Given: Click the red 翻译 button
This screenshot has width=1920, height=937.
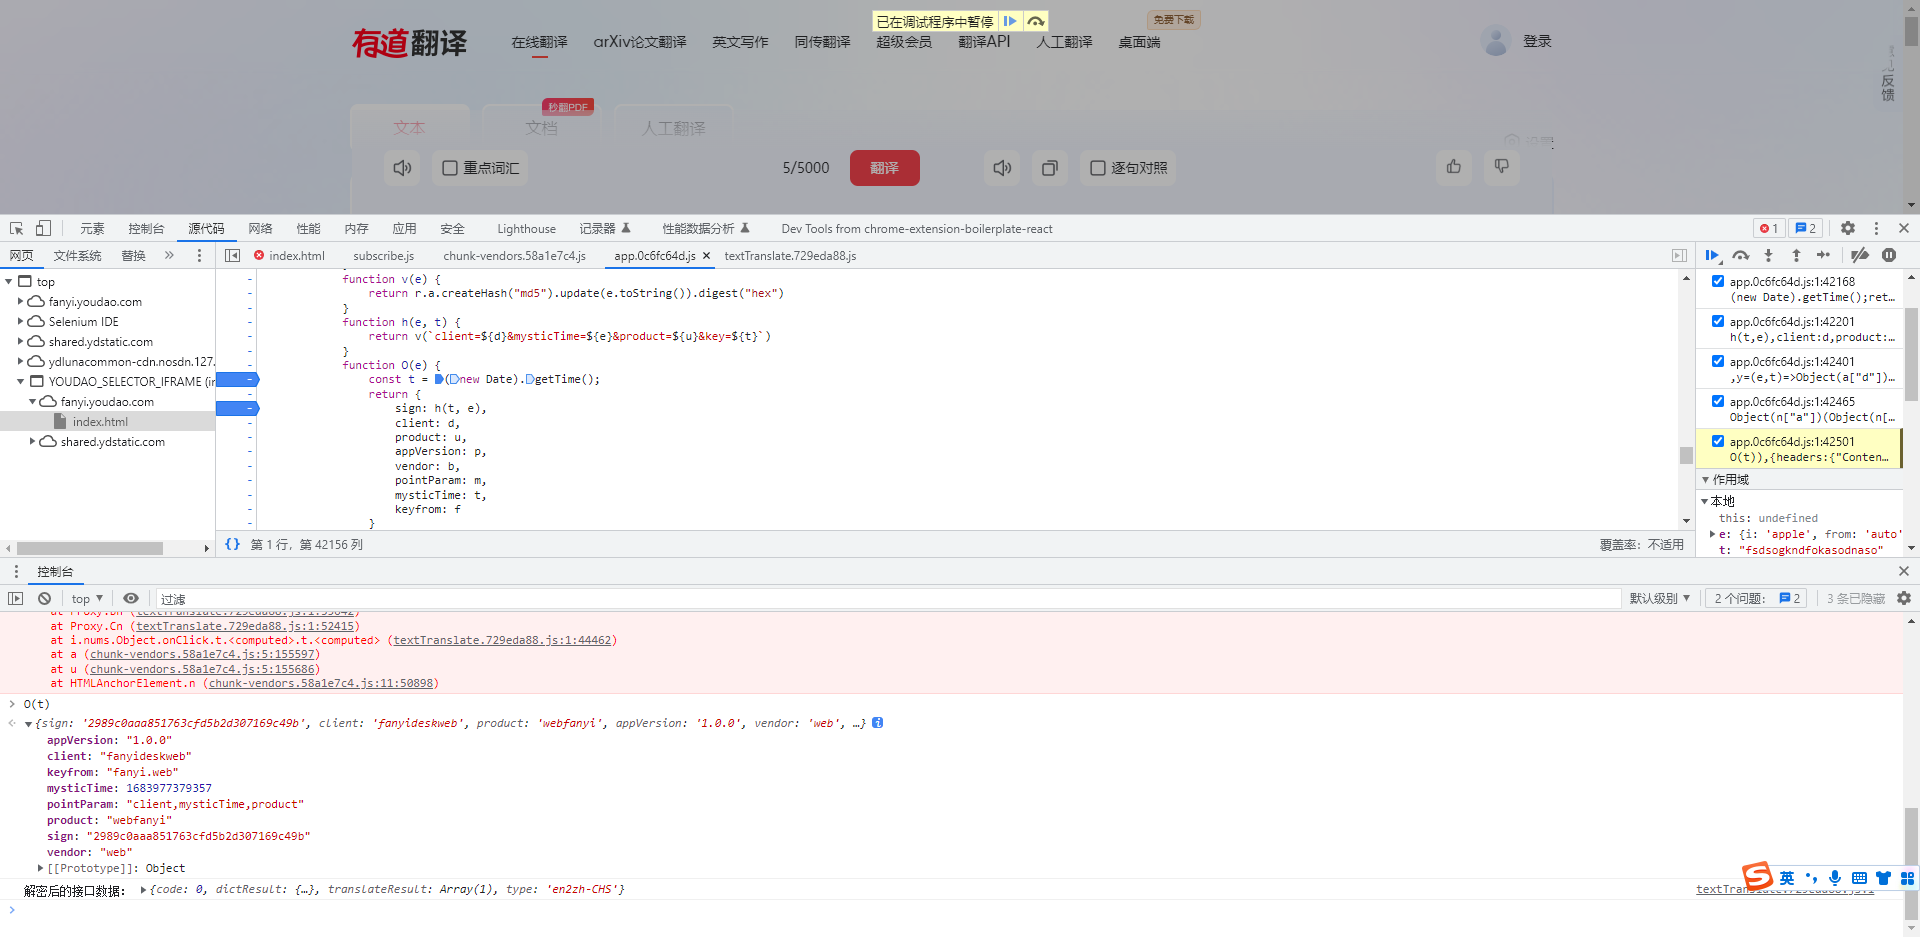Looking at the screenshot, I should pyautogui.click(x=884, y=168).
